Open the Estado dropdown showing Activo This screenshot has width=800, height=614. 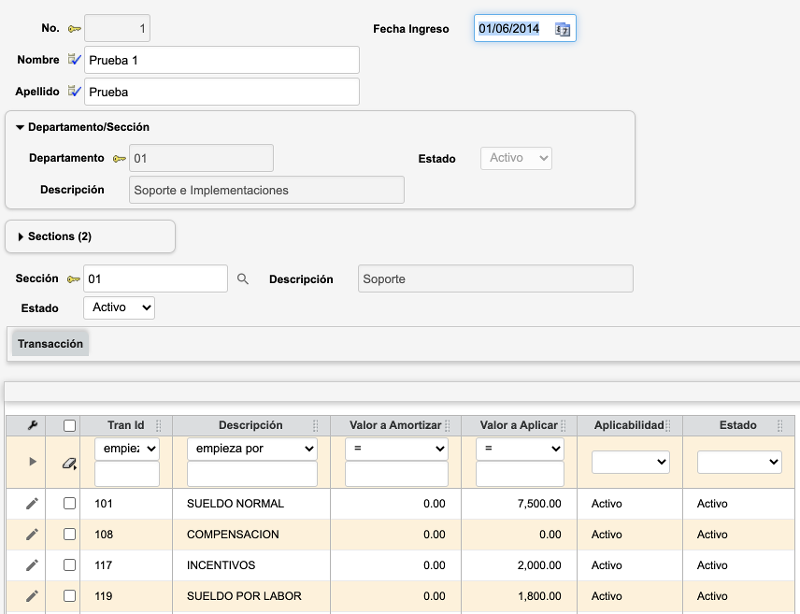pyautogui.click(x=118, y=308)
